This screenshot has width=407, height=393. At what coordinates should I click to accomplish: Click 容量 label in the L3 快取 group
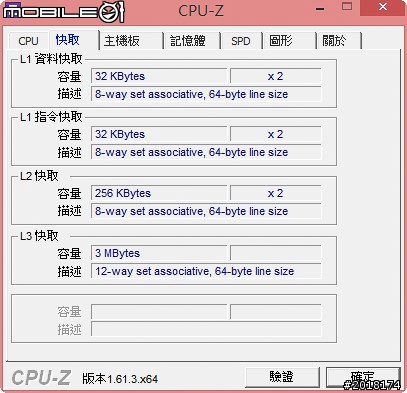click(69, 254)
